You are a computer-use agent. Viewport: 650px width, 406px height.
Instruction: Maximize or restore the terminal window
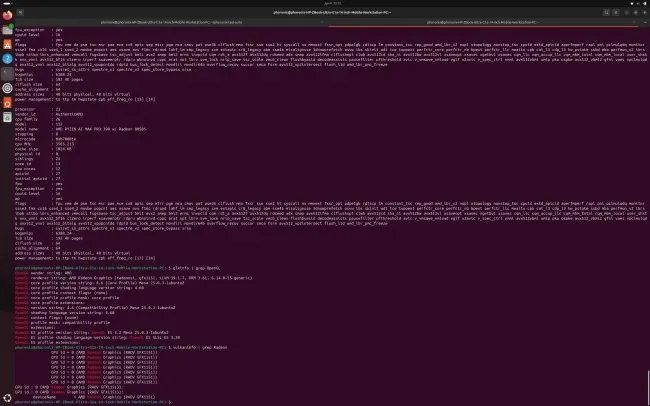635,12
